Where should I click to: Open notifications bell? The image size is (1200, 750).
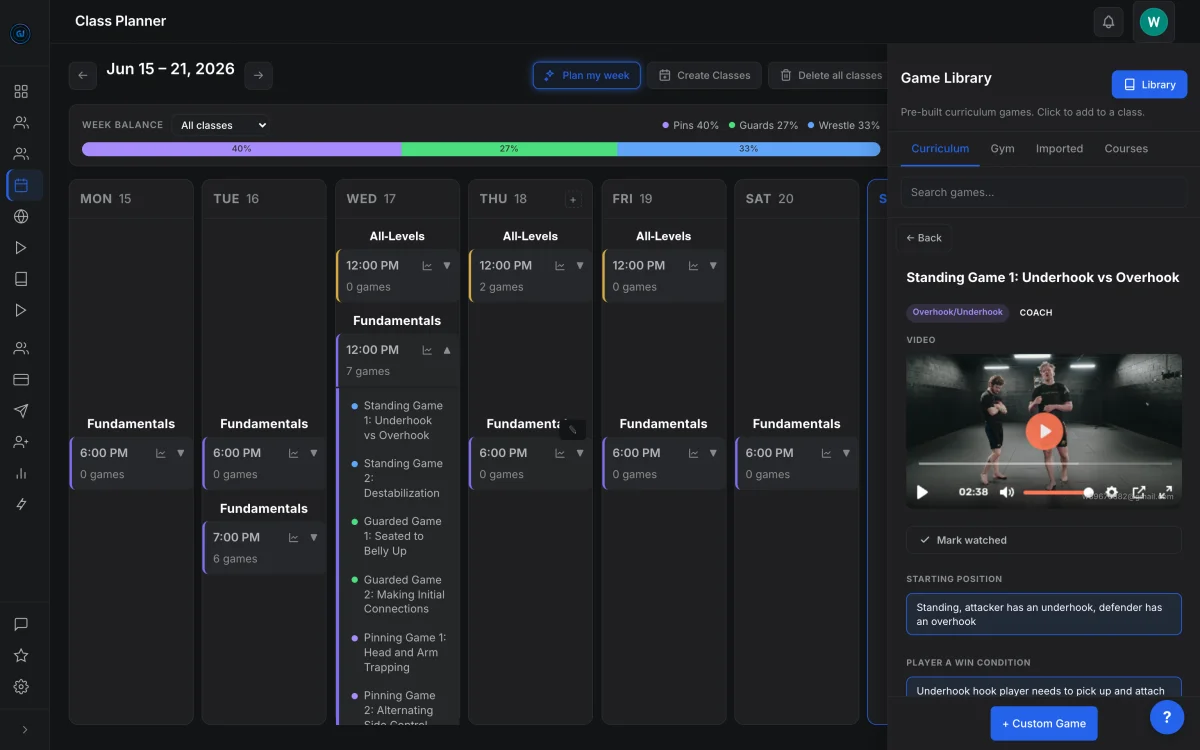click(x=1108, y=22)
